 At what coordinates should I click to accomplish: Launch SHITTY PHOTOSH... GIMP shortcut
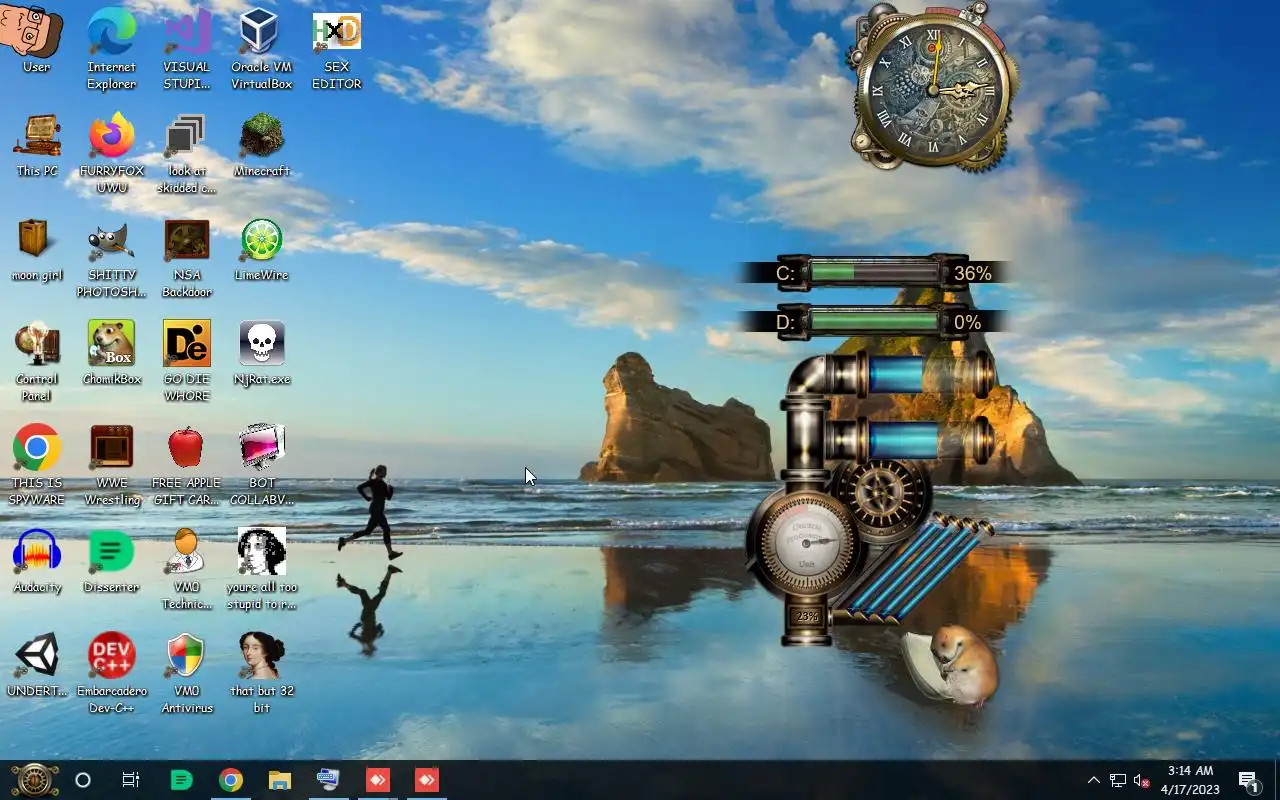111,258
